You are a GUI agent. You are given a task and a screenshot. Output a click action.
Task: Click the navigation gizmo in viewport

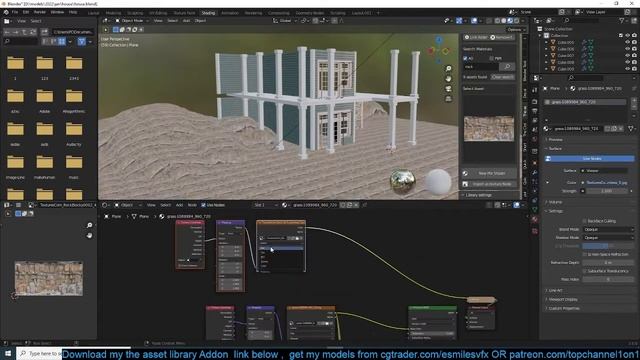pyautogui.click(x=439, y=51)
